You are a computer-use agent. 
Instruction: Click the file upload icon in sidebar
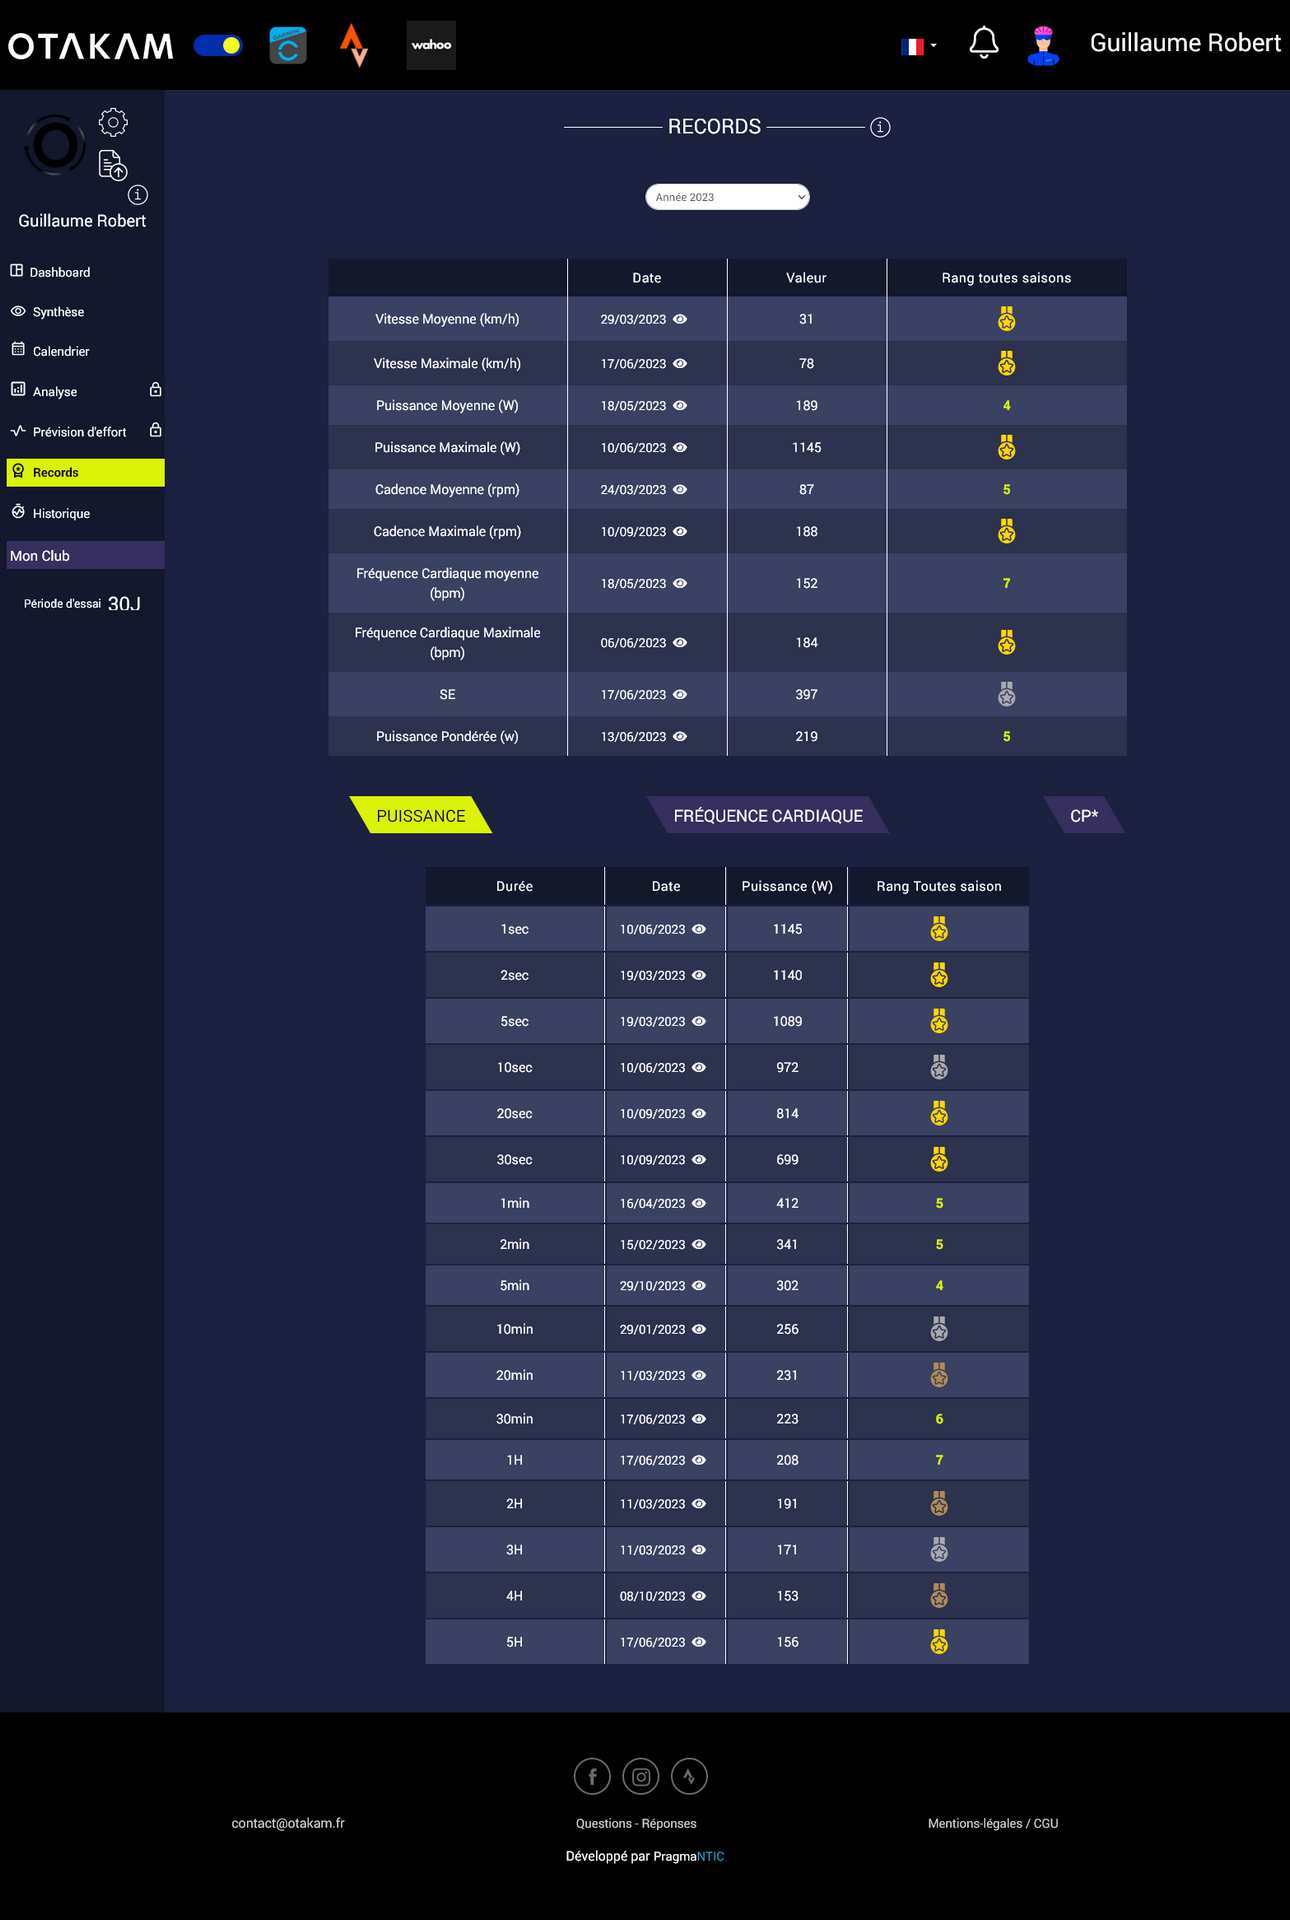point(113,165)
